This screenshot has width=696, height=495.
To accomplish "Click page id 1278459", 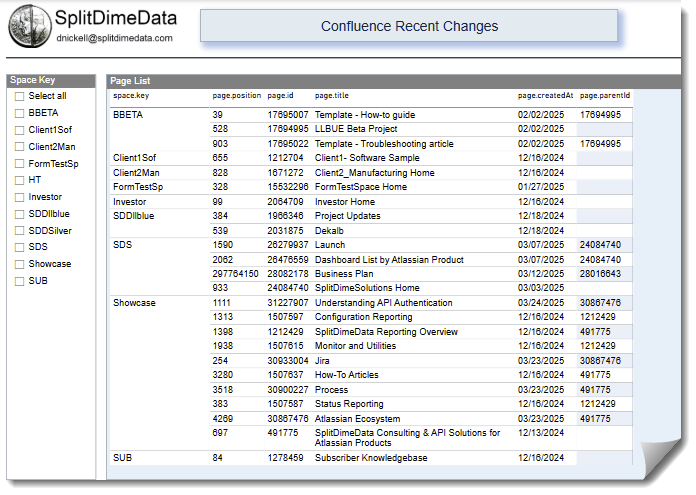I will coord(285,458).
